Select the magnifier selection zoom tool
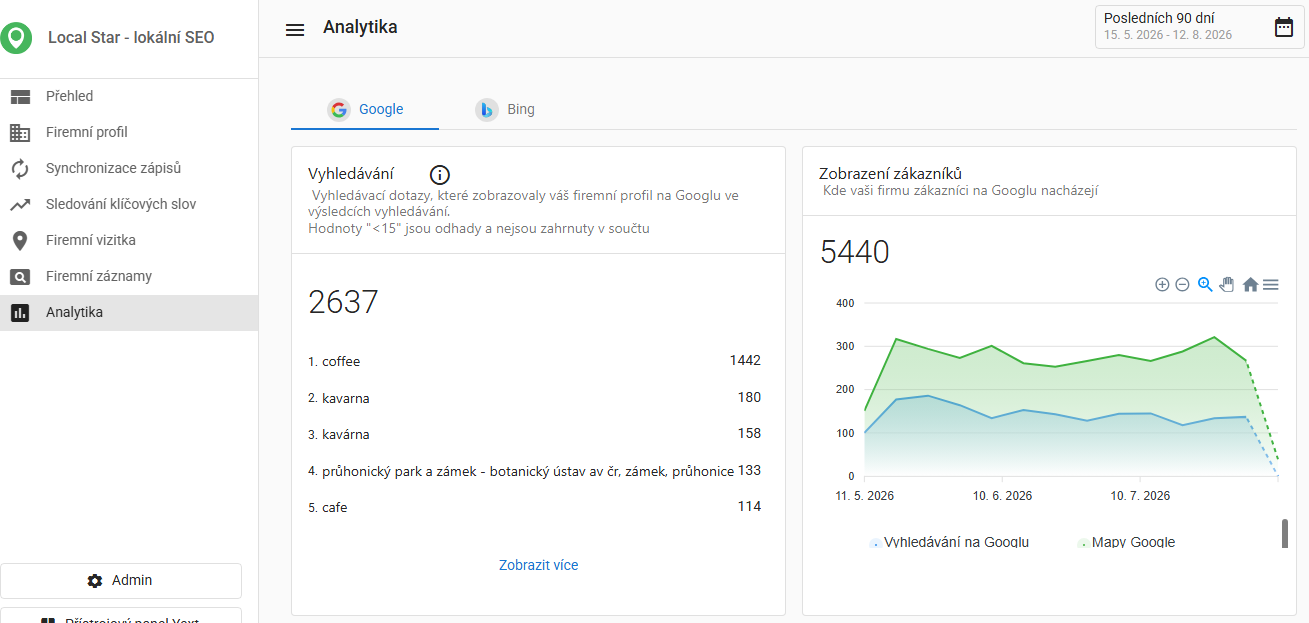Image resolution: width=1309 pixels, height=623 pixels. [x=1205, y=284]
